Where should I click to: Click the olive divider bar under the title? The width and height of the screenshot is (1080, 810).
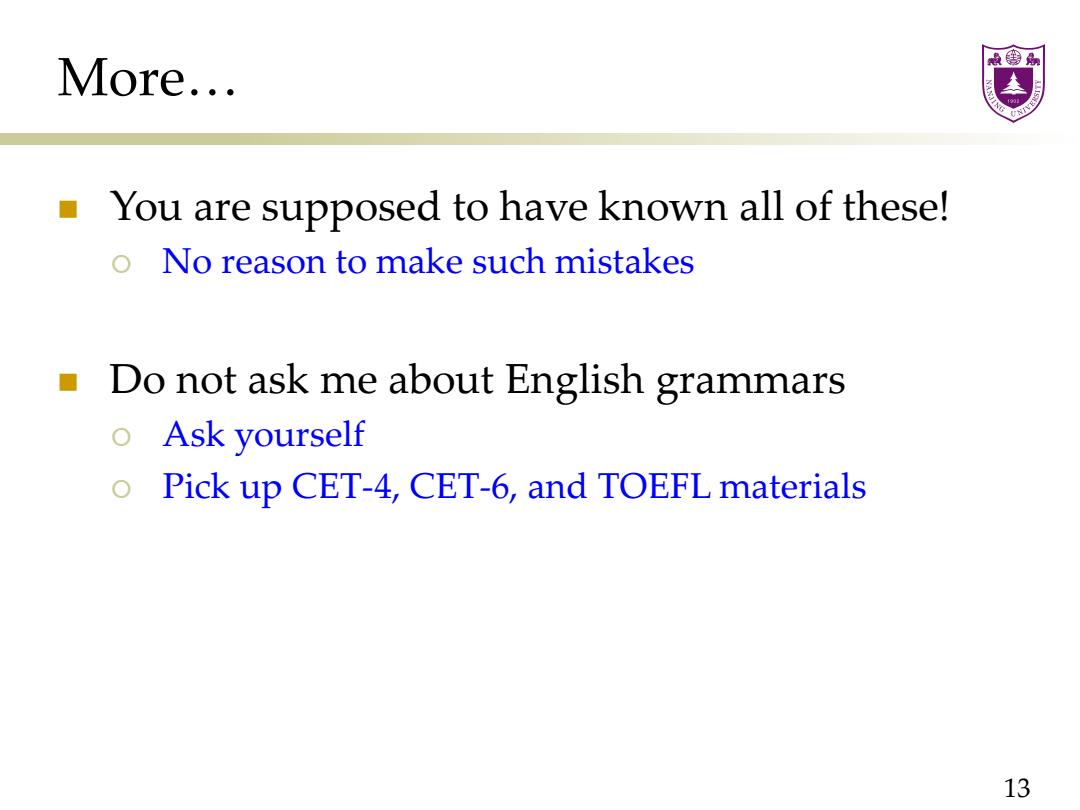point(540,139)
